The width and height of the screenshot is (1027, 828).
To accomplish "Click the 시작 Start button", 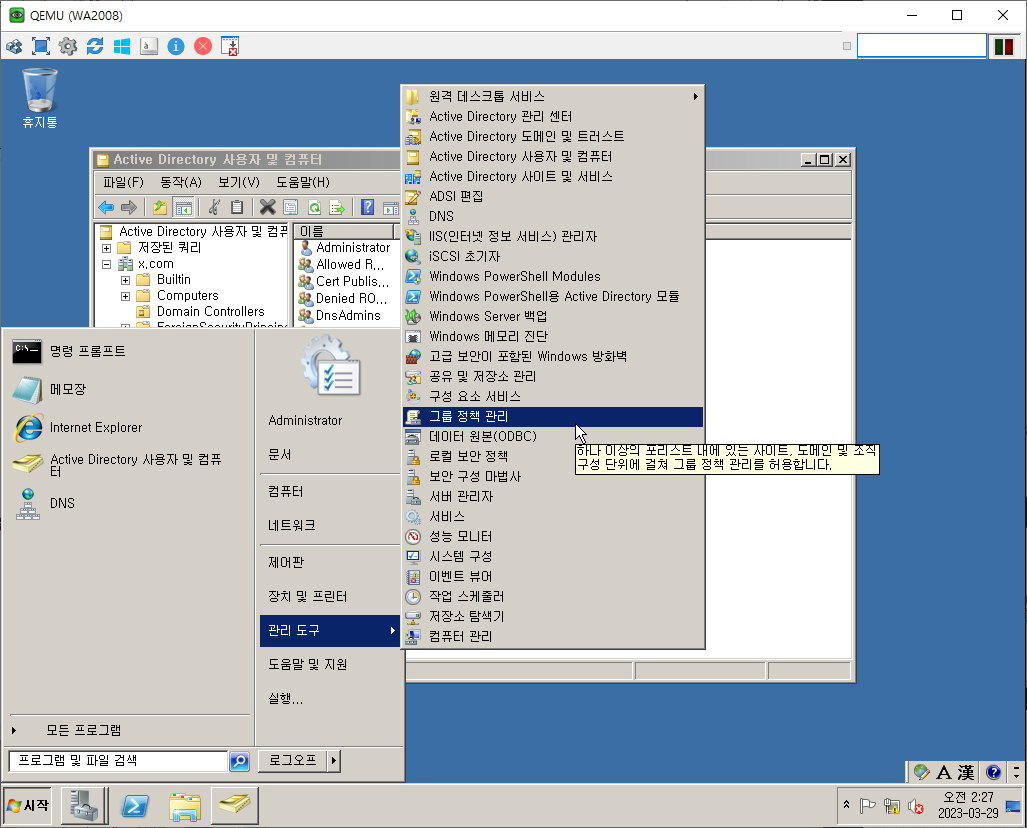I will click(x=28, y=806).
